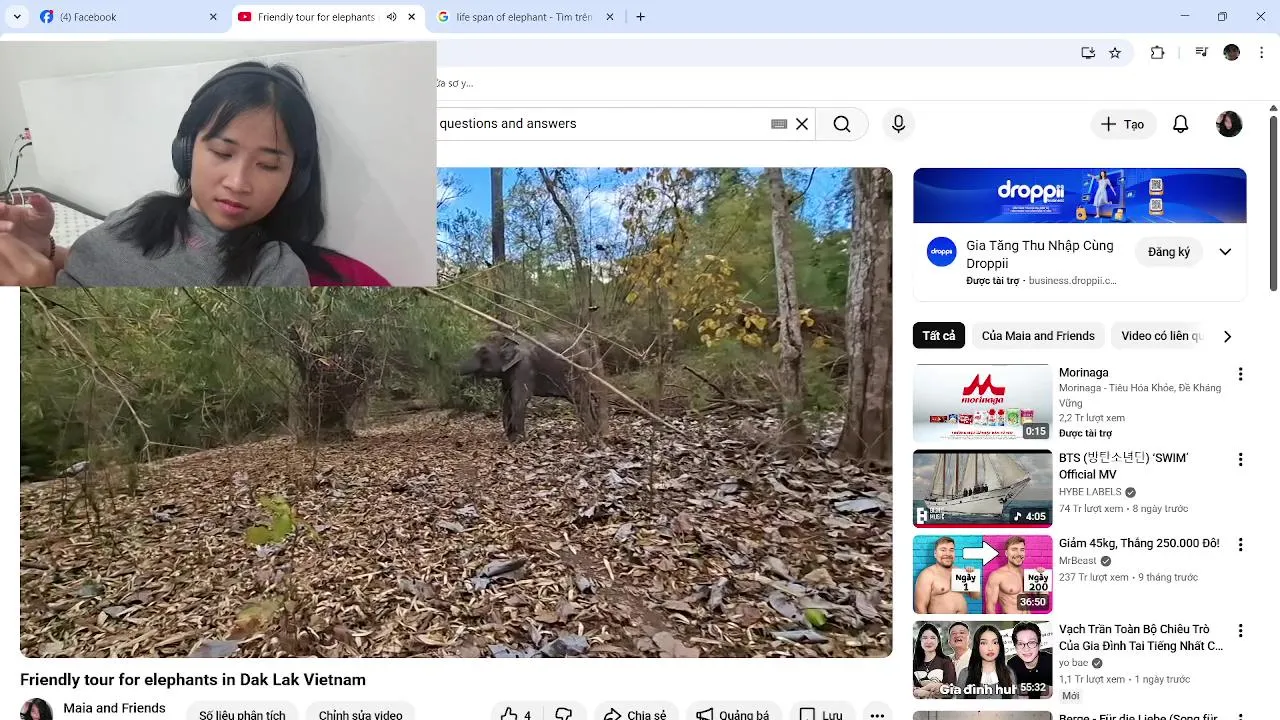The width and height of the screenshot is (1280, 720).
Task: Switch to the life span of elephant tab
Action: click(x=524, y=17)
